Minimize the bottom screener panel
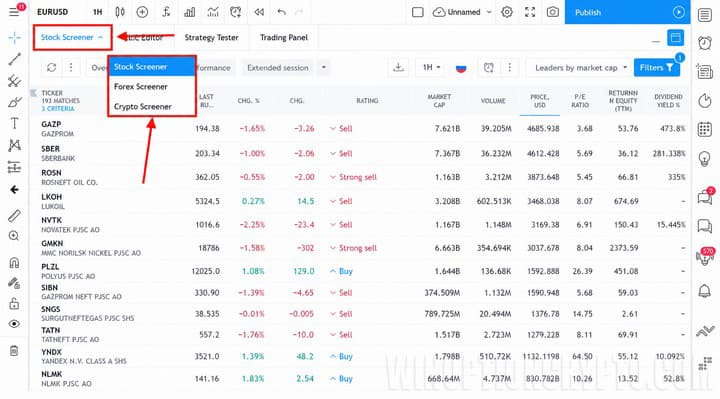Screen dimensions: 720x399 pos(656,41)
